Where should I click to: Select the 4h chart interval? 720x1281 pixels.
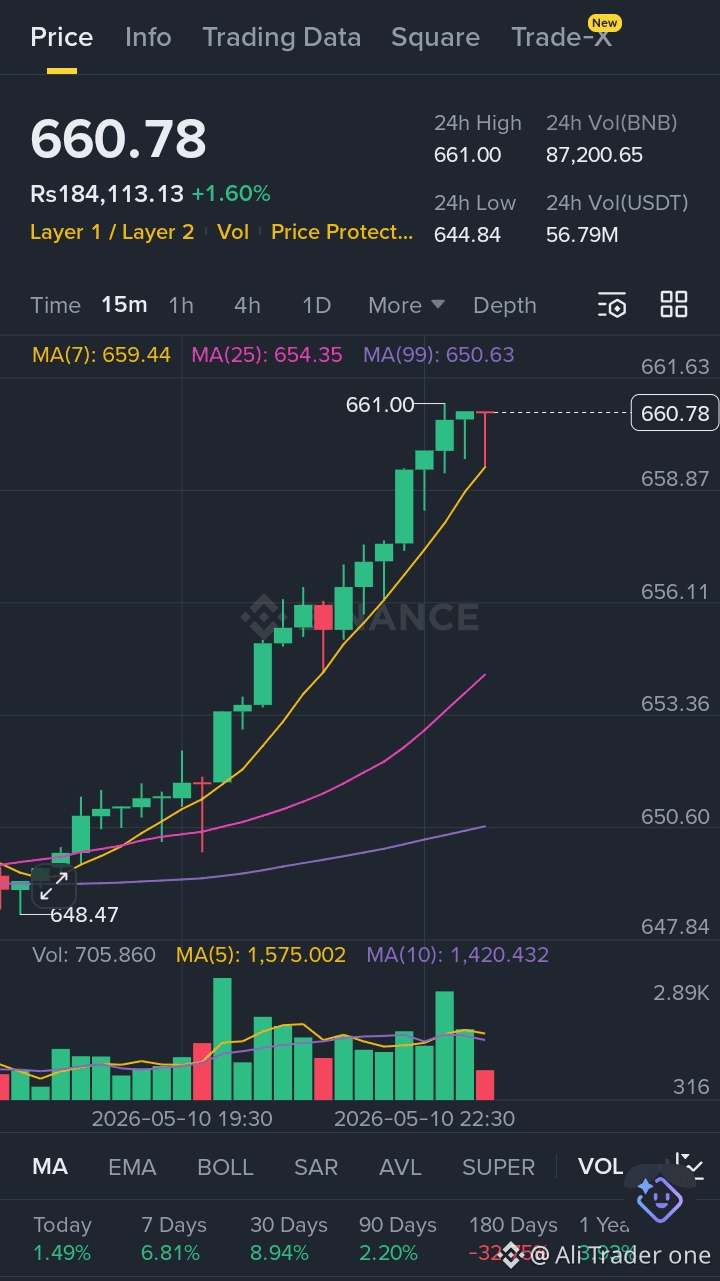point(247,305)
